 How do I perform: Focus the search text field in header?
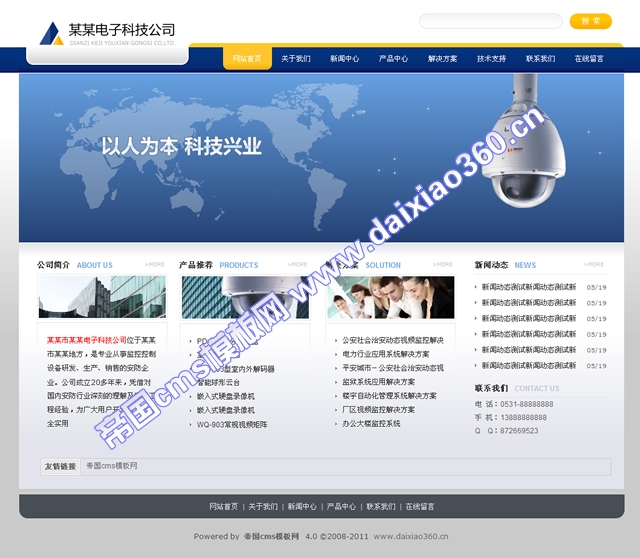[x=490, y=21]
